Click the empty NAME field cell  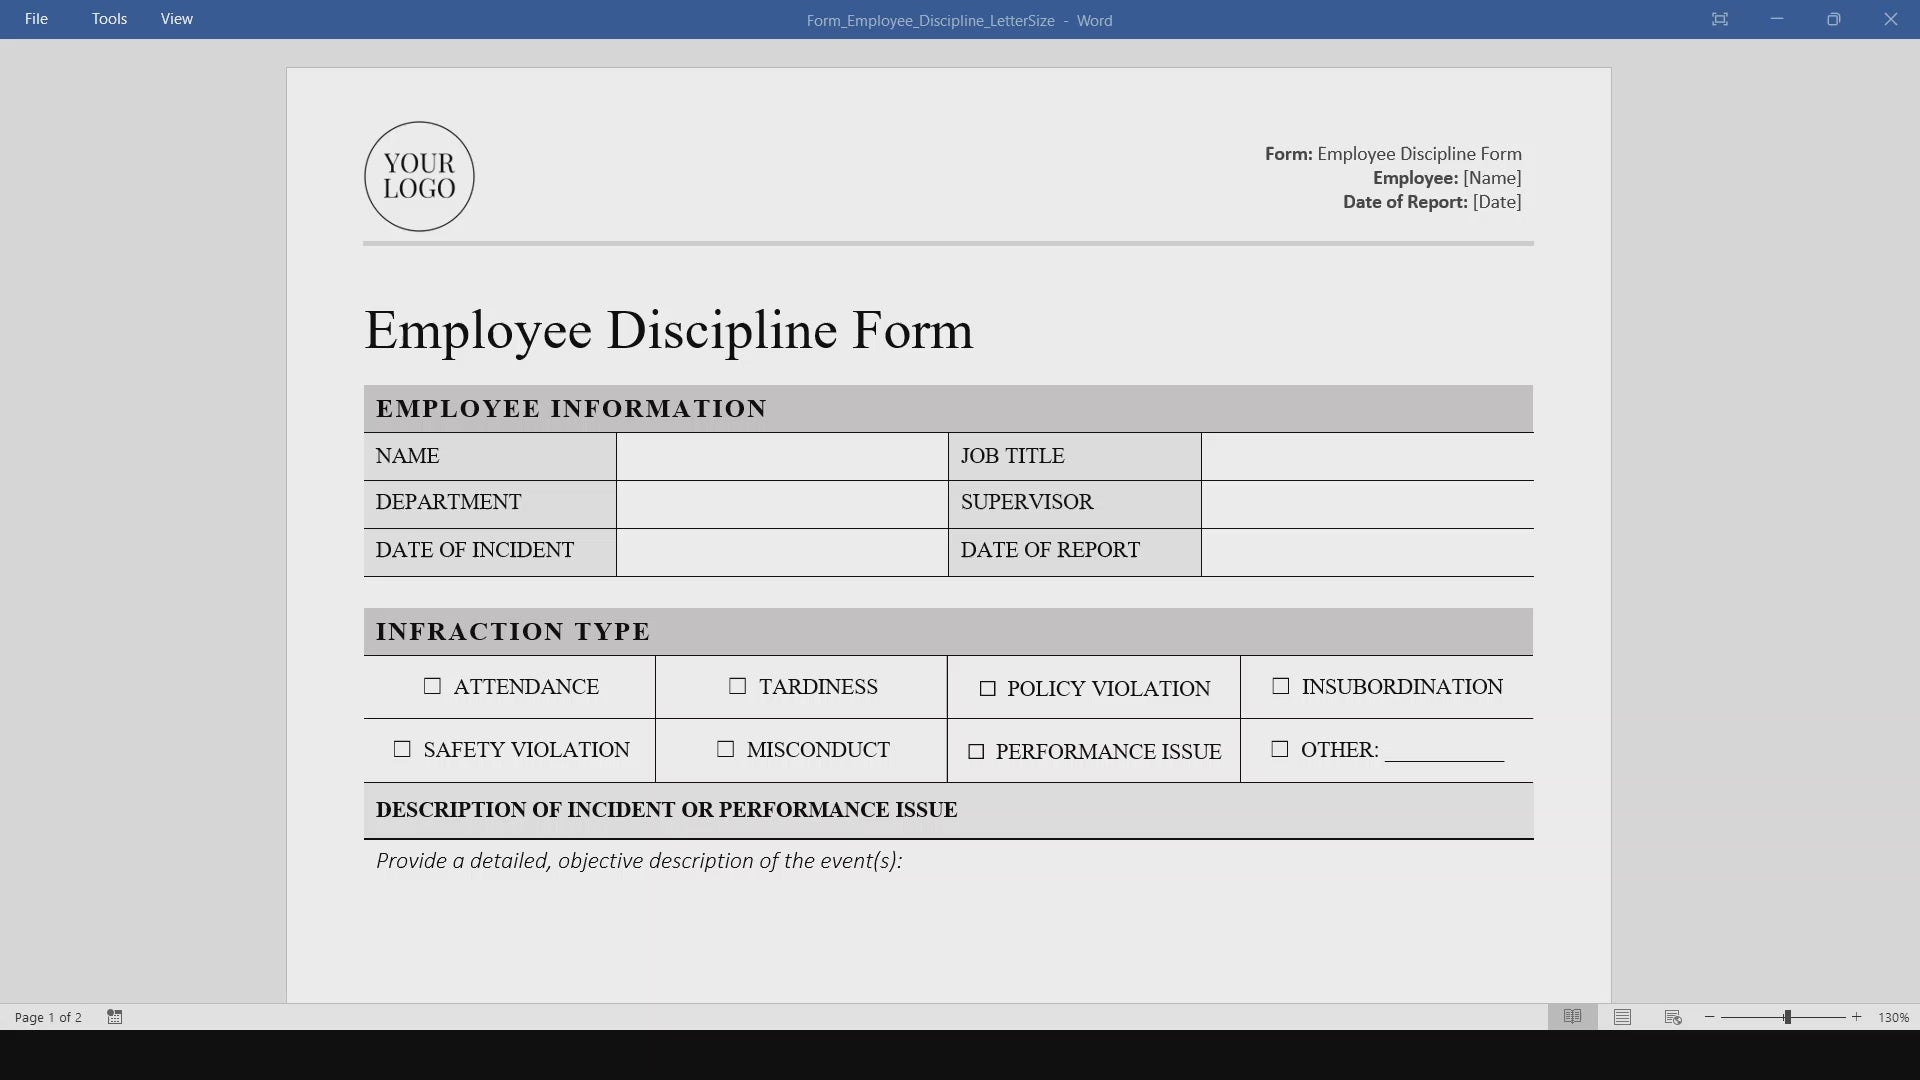tap(782, 456)
